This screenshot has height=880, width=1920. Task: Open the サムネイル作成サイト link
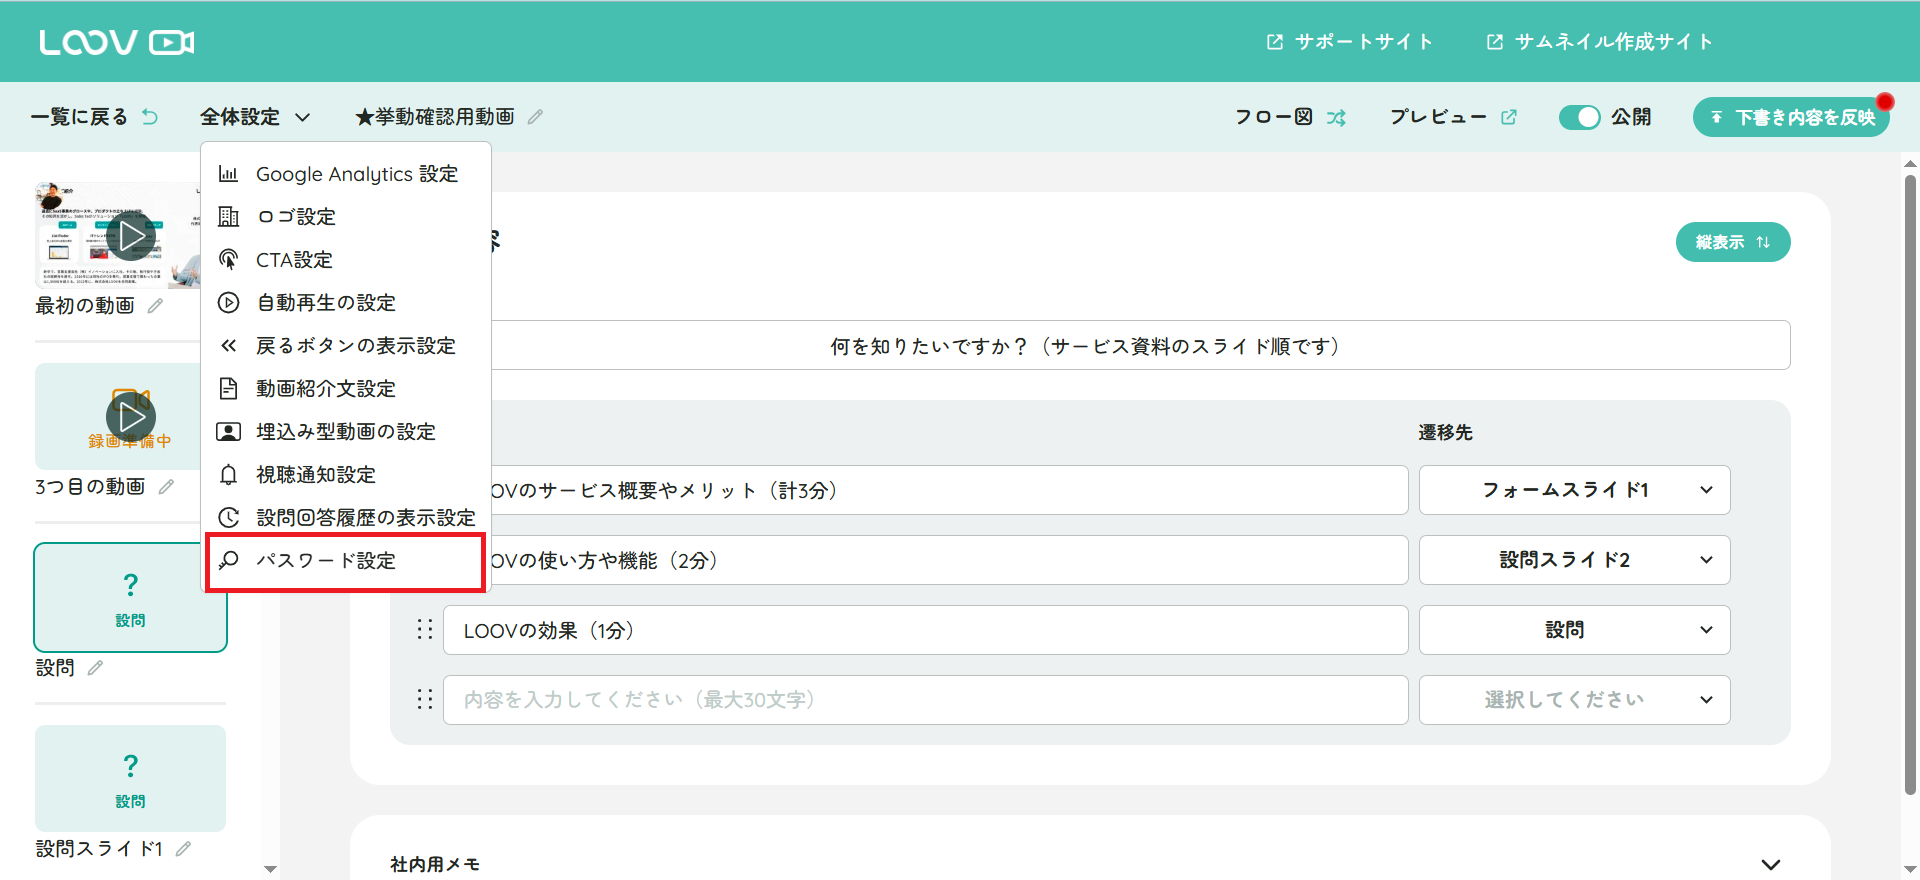[1600, 42]
